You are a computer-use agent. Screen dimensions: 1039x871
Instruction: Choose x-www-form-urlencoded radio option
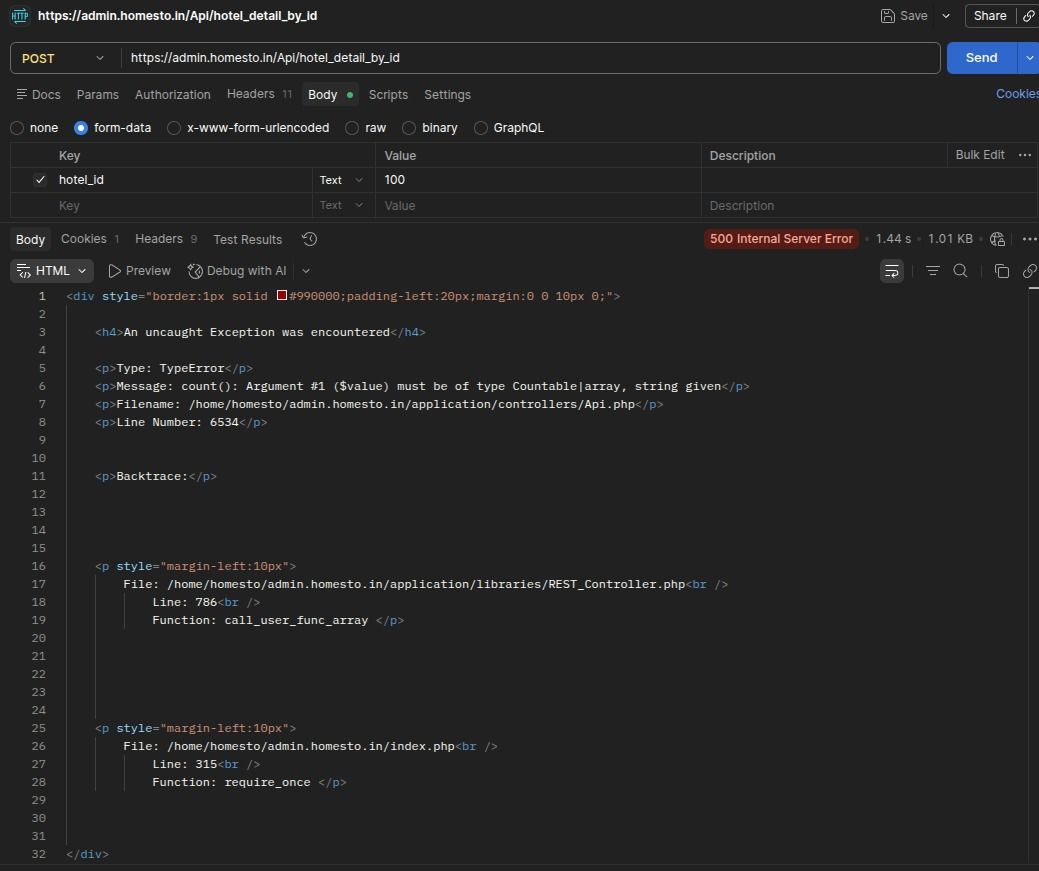coord(174,128)
